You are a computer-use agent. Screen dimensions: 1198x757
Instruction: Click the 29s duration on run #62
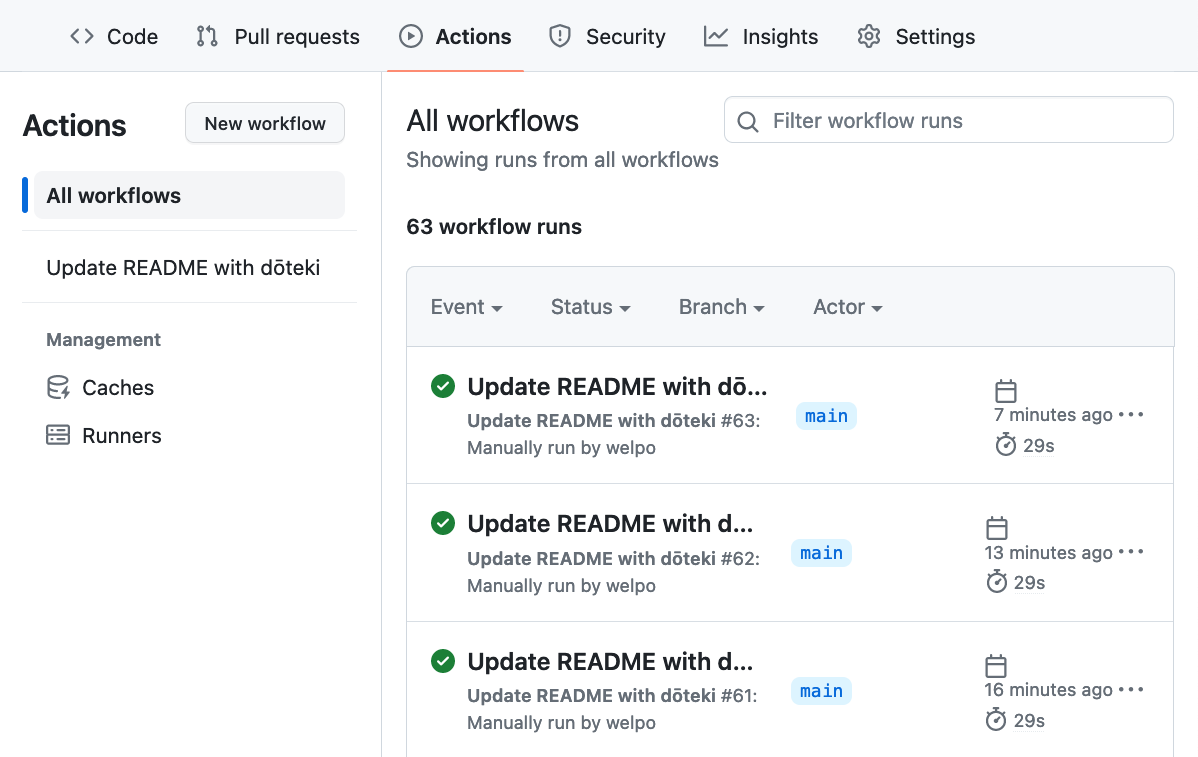coord(1029,583)
